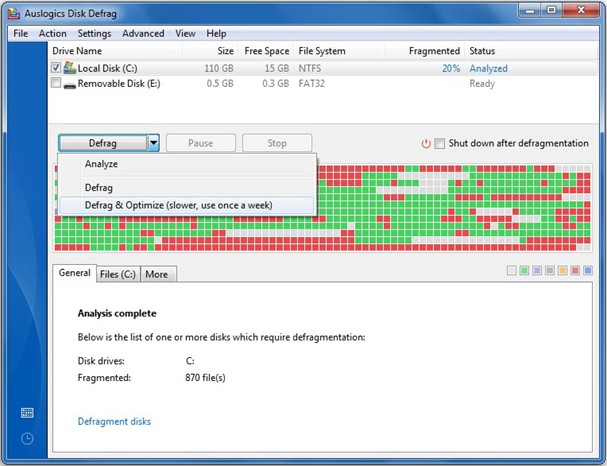Screen dimensions: 607x466
Task: Click the 15 GB free space value
Action: click(277, 69)
